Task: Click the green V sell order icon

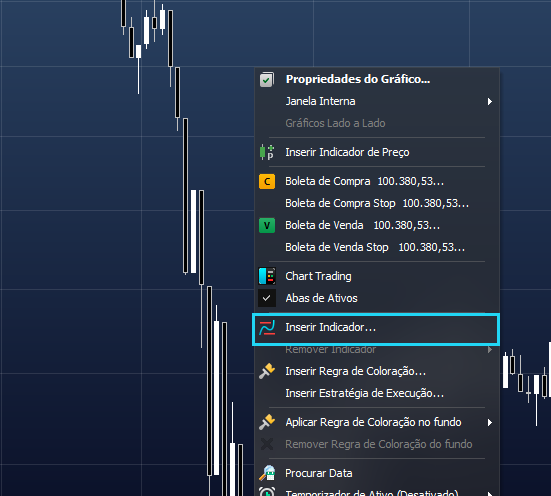Action: click(x=267, y=225)
